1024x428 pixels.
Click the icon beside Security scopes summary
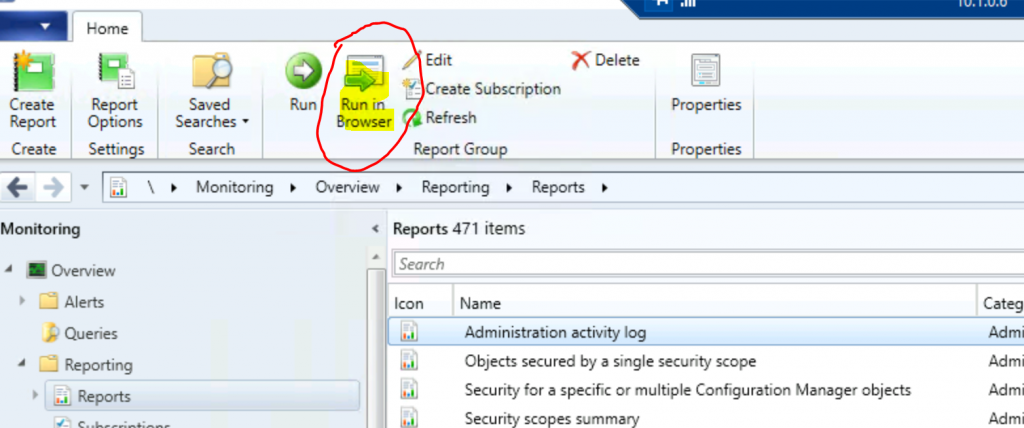point(409,418)
